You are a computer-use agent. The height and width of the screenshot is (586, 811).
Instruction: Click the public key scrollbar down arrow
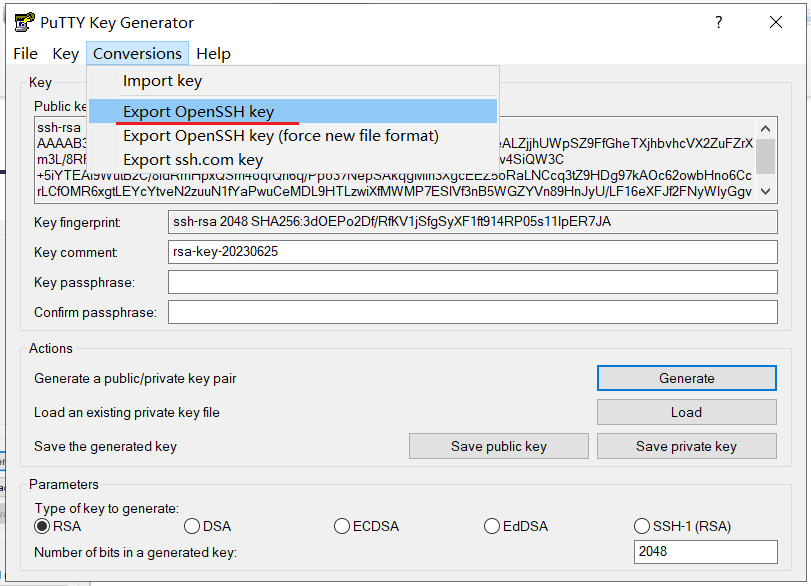(x=765, y=191)
